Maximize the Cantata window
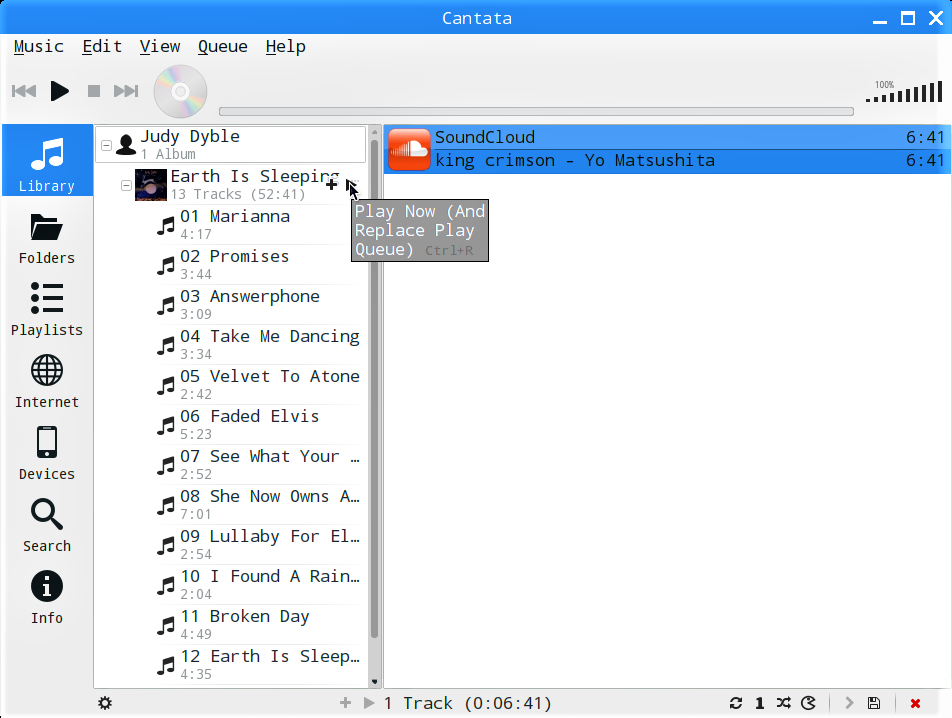Screen dimensions: 952x718 pos(908,18)
